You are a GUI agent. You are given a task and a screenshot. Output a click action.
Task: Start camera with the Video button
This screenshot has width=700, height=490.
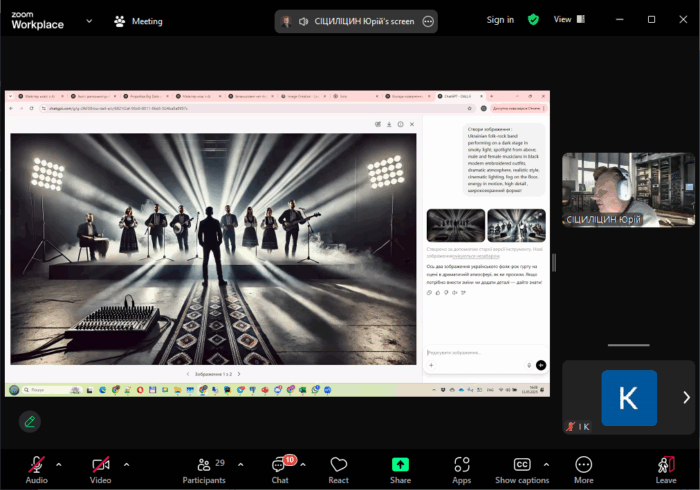[100, 466]
